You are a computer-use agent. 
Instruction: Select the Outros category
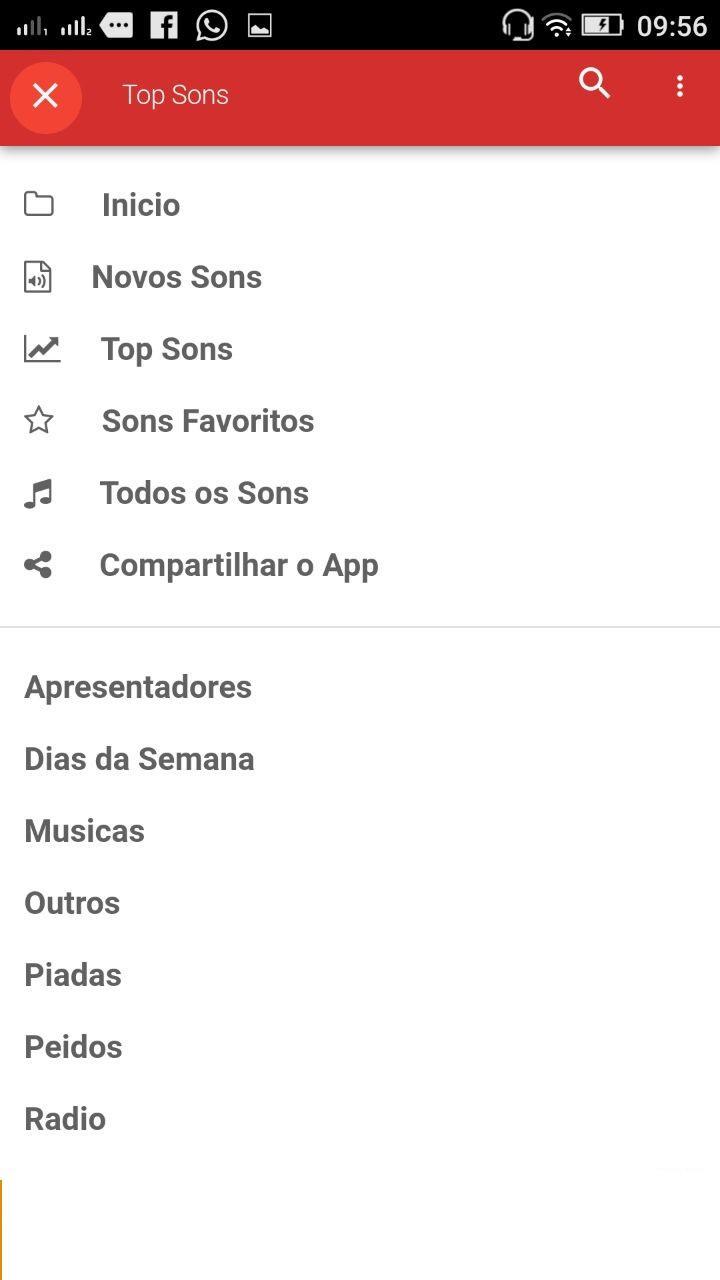click(72, 903)
